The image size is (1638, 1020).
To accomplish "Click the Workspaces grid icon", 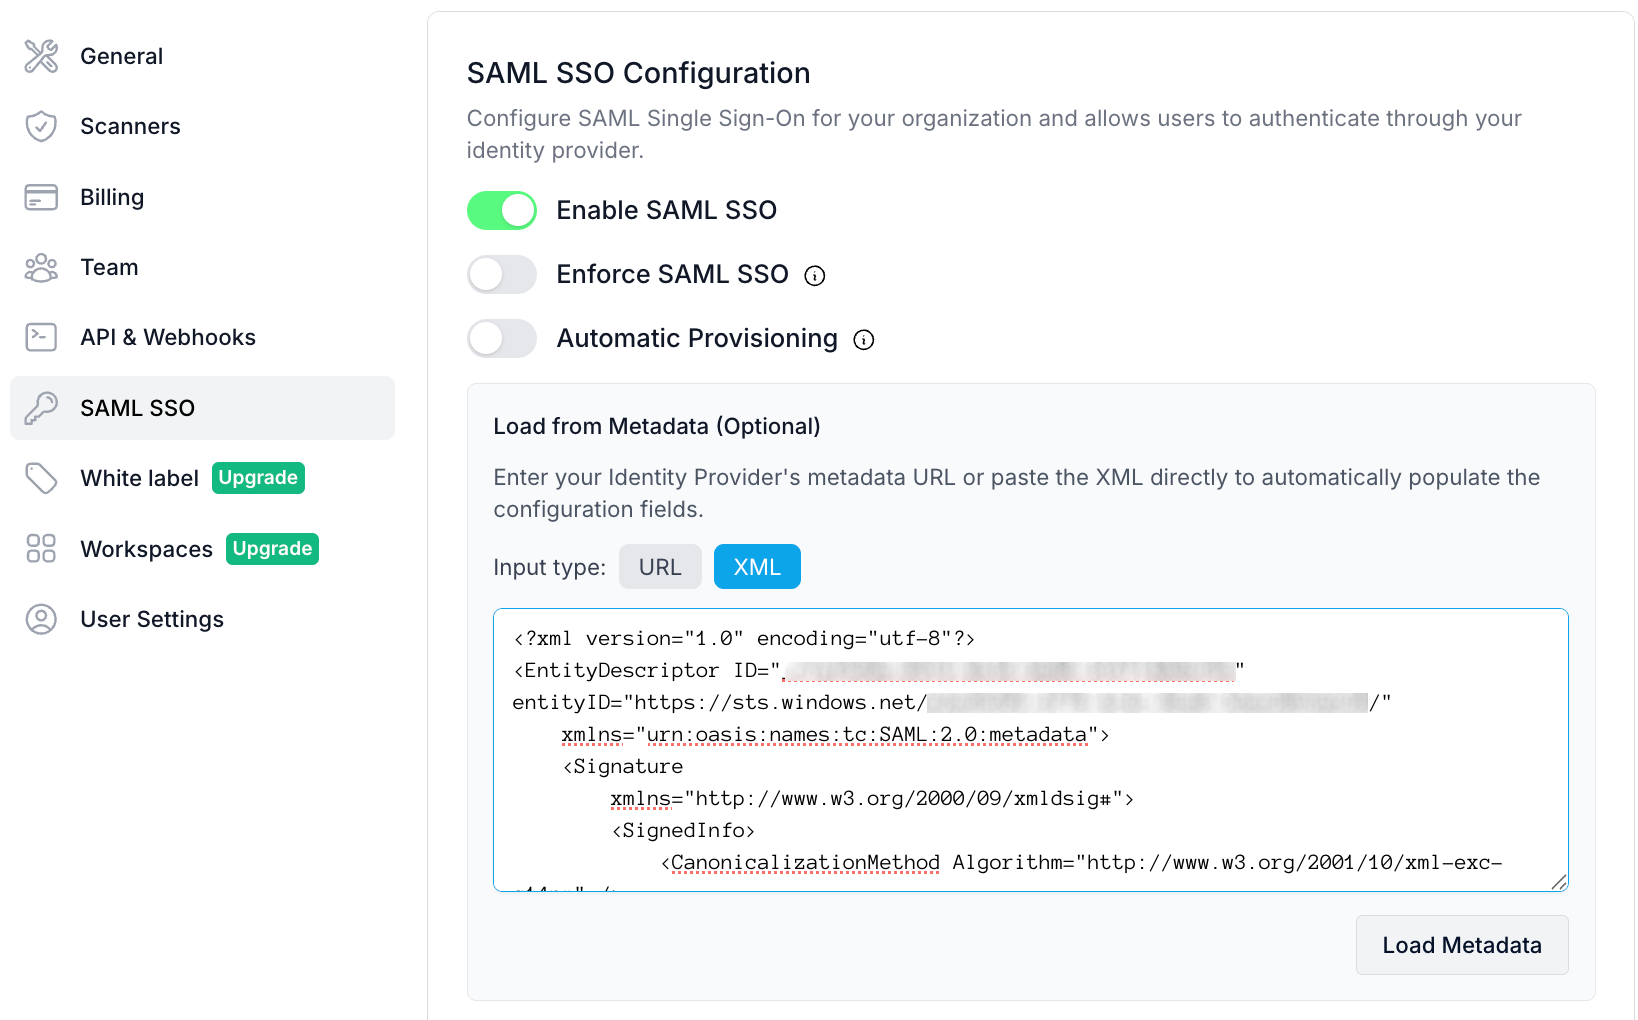I will click(x=41, y=549).
